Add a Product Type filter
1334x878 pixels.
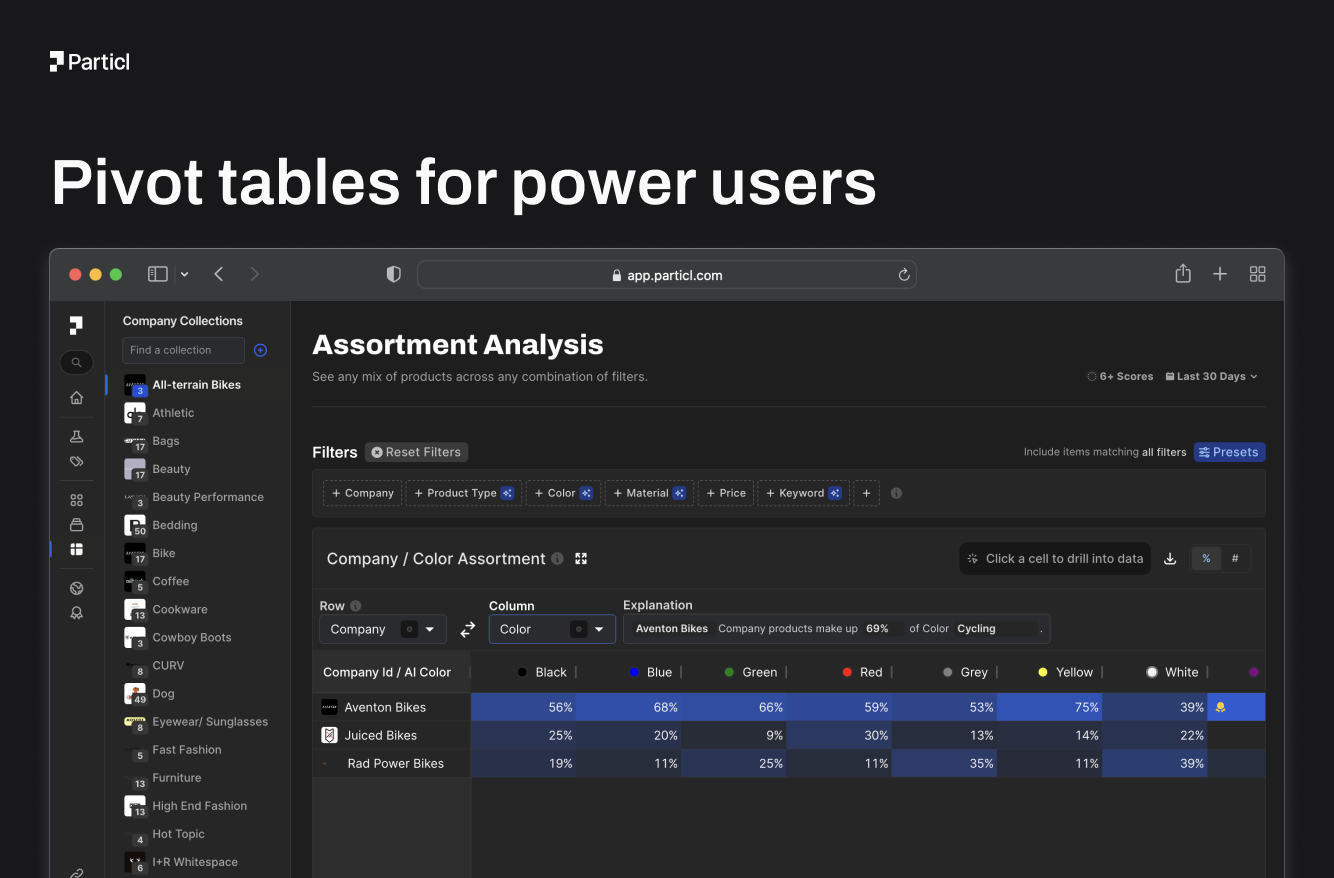tap(464, 493)
